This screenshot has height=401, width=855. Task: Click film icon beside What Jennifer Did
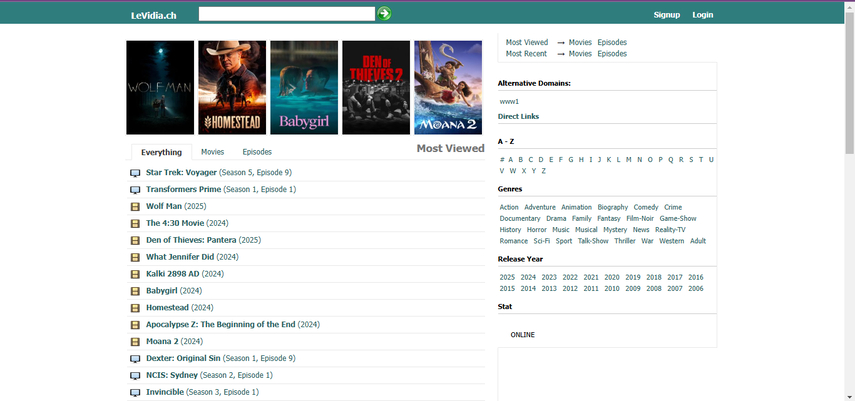pos(135,258)
